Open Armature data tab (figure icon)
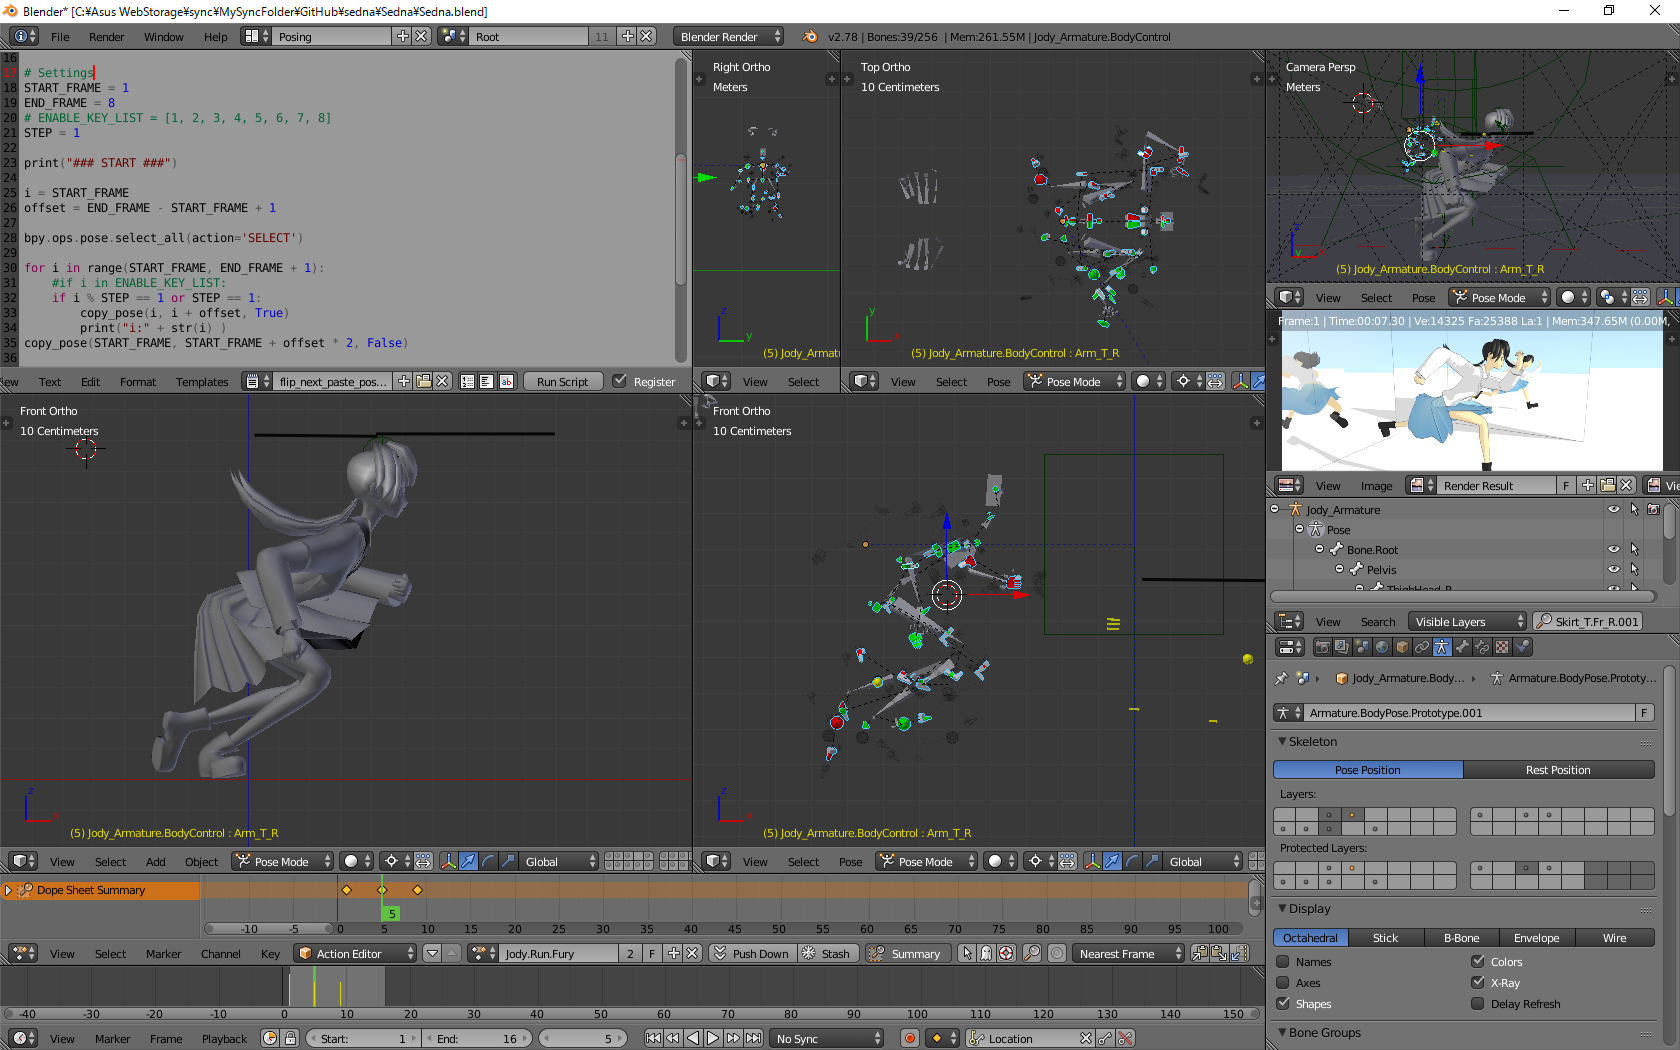This screenshot has height=1050, width=1680. tap(1442, 647)
